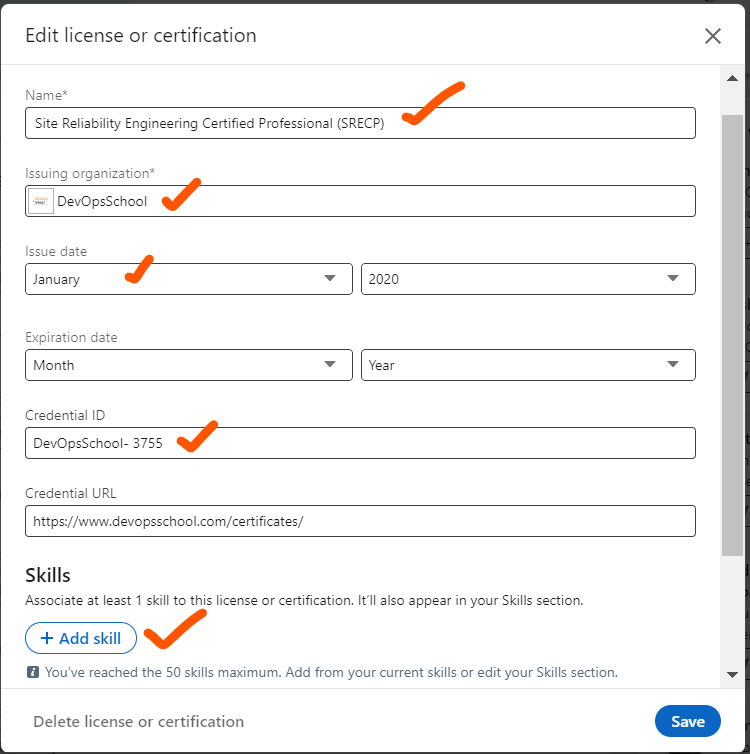750x754 pixels.
Task: Click the scrollbar down arrow
Action: point(733,674)
